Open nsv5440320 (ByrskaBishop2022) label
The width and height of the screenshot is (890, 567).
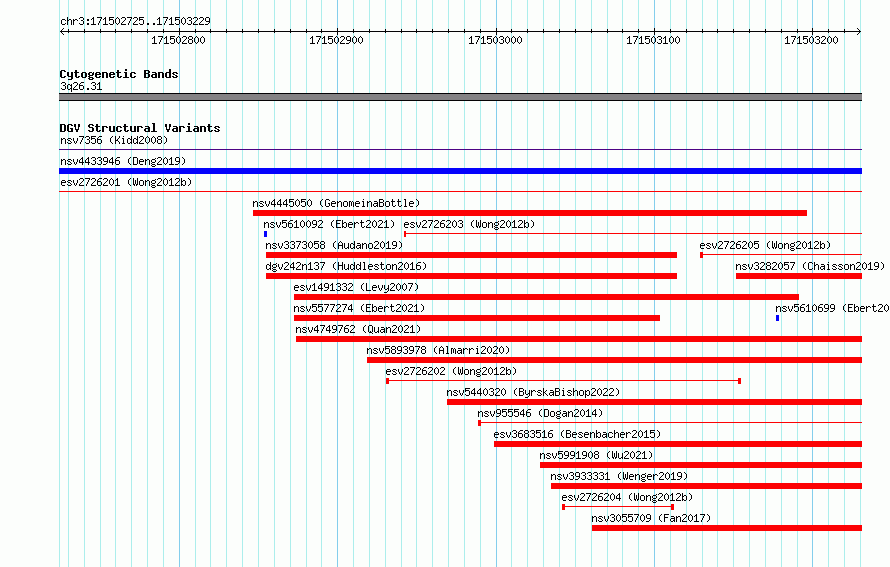tap(533, 392)
